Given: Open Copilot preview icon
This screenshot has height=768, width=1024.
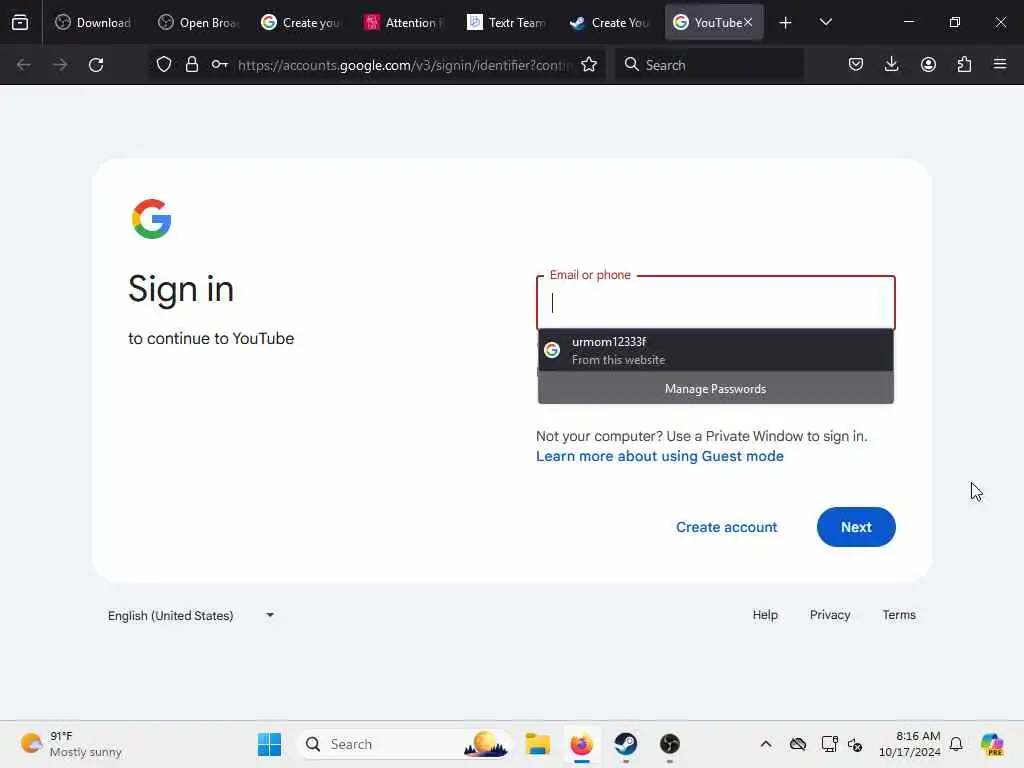Looking at the screenshot, I should pyautogui.click(x=992, y=744).
